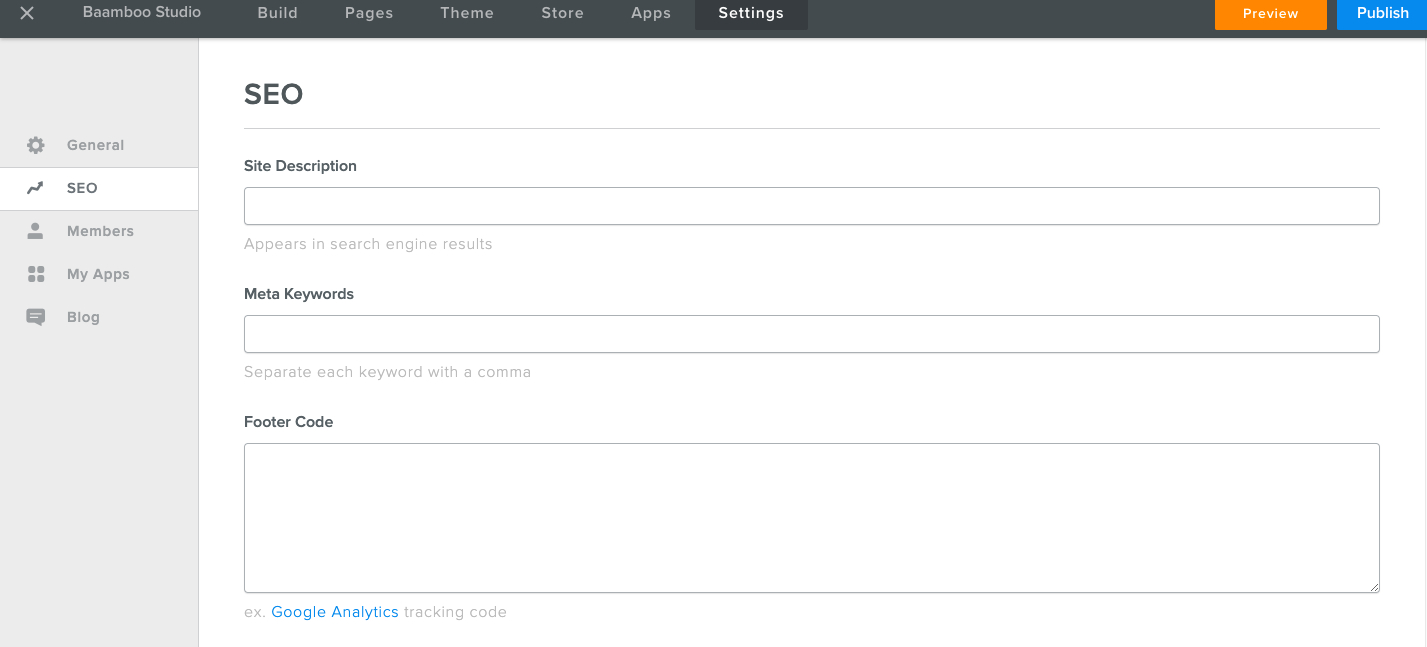Screen dimensions: 1427x647
Task: Open General settings from the sidebar
Action: [x=95, y=144]
